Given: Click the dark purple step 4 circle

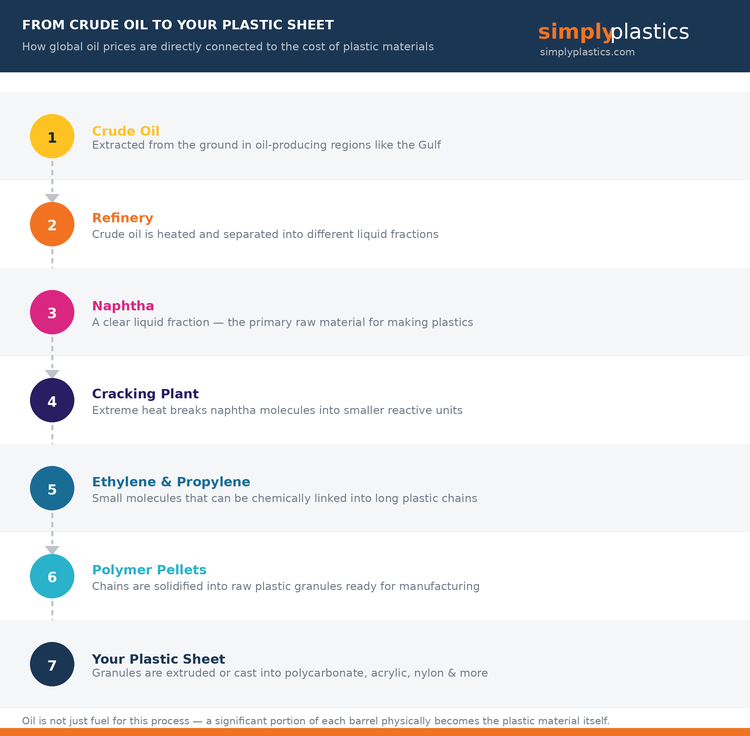Looking at the screenshot, I should click(x=52, y=401).
